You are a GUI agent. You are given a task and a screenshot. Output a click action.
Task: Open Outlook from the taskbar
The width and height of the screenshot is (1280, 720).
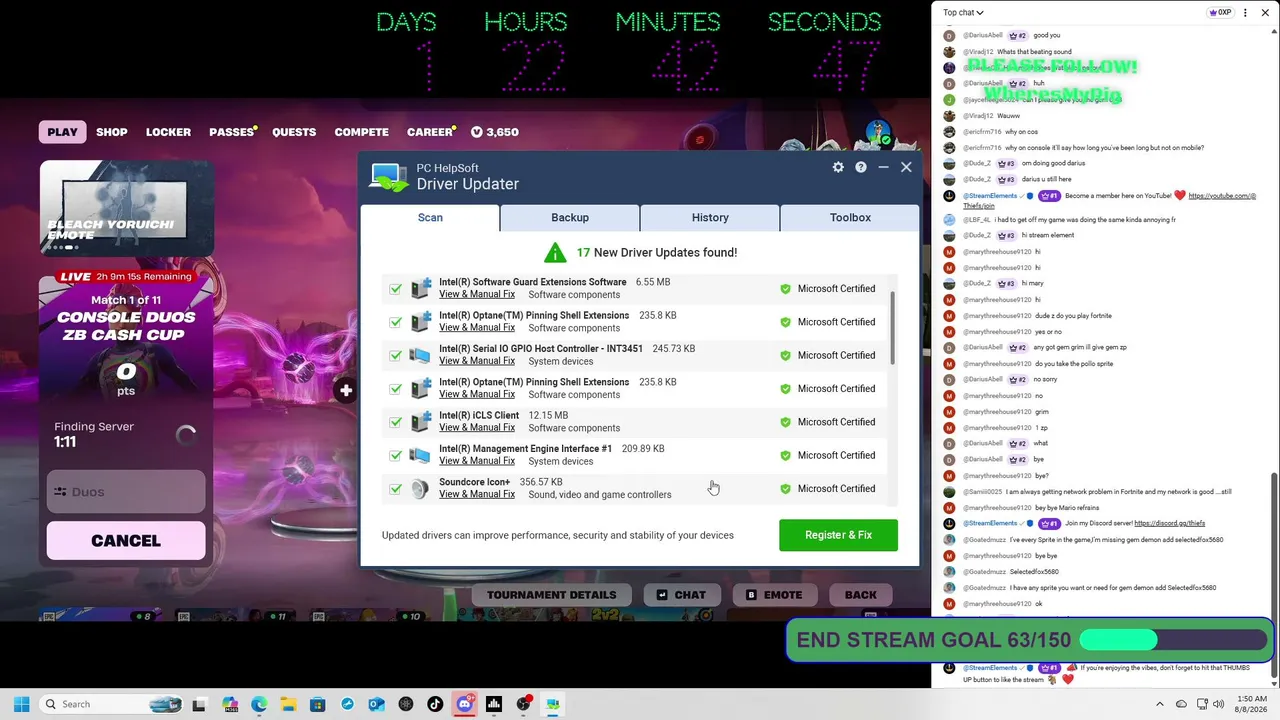click(376, 704)
